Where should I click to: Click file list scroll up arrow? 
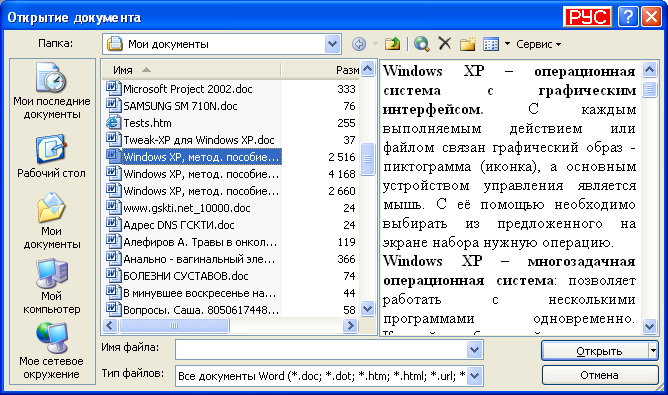[x=367, y=69]
